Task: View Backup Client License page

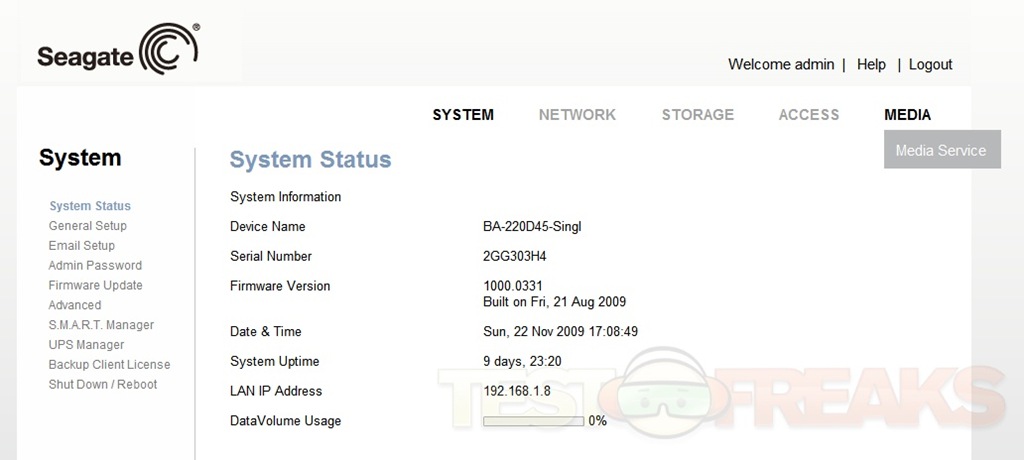Action: point(109,365)
